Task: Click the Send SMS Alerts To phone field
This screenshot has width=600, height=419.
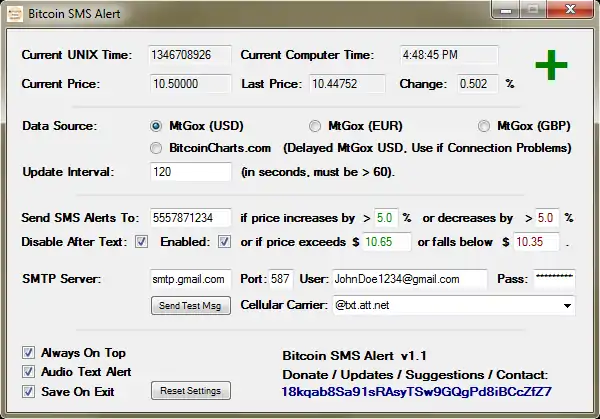Action: (190, 218)
